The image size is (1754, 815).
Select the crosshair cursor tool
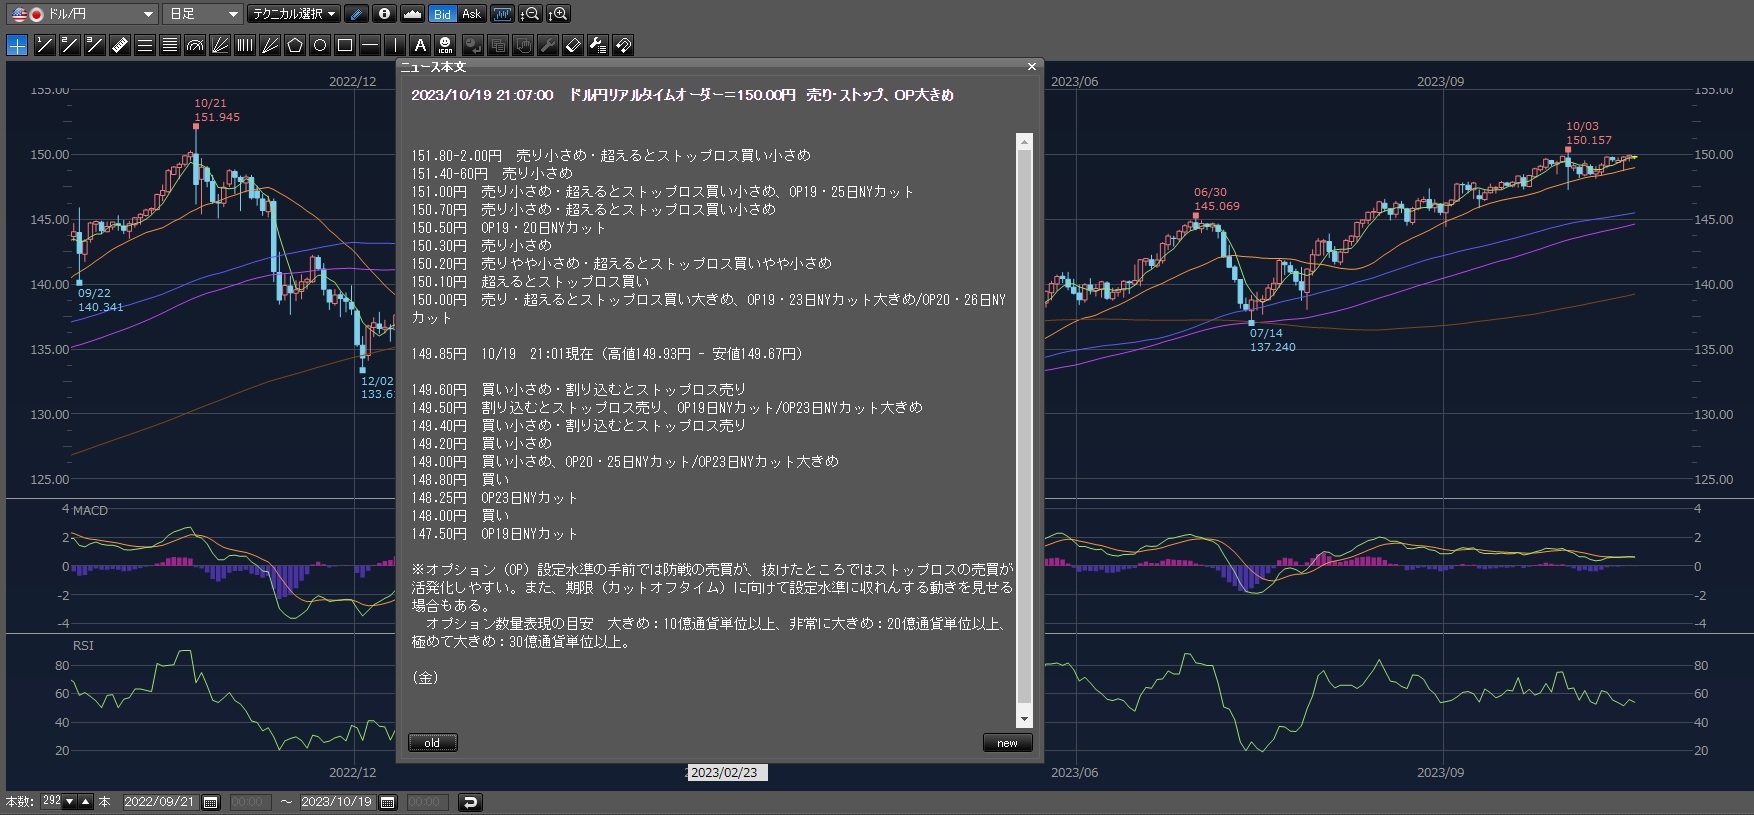[x=17, y=45]
